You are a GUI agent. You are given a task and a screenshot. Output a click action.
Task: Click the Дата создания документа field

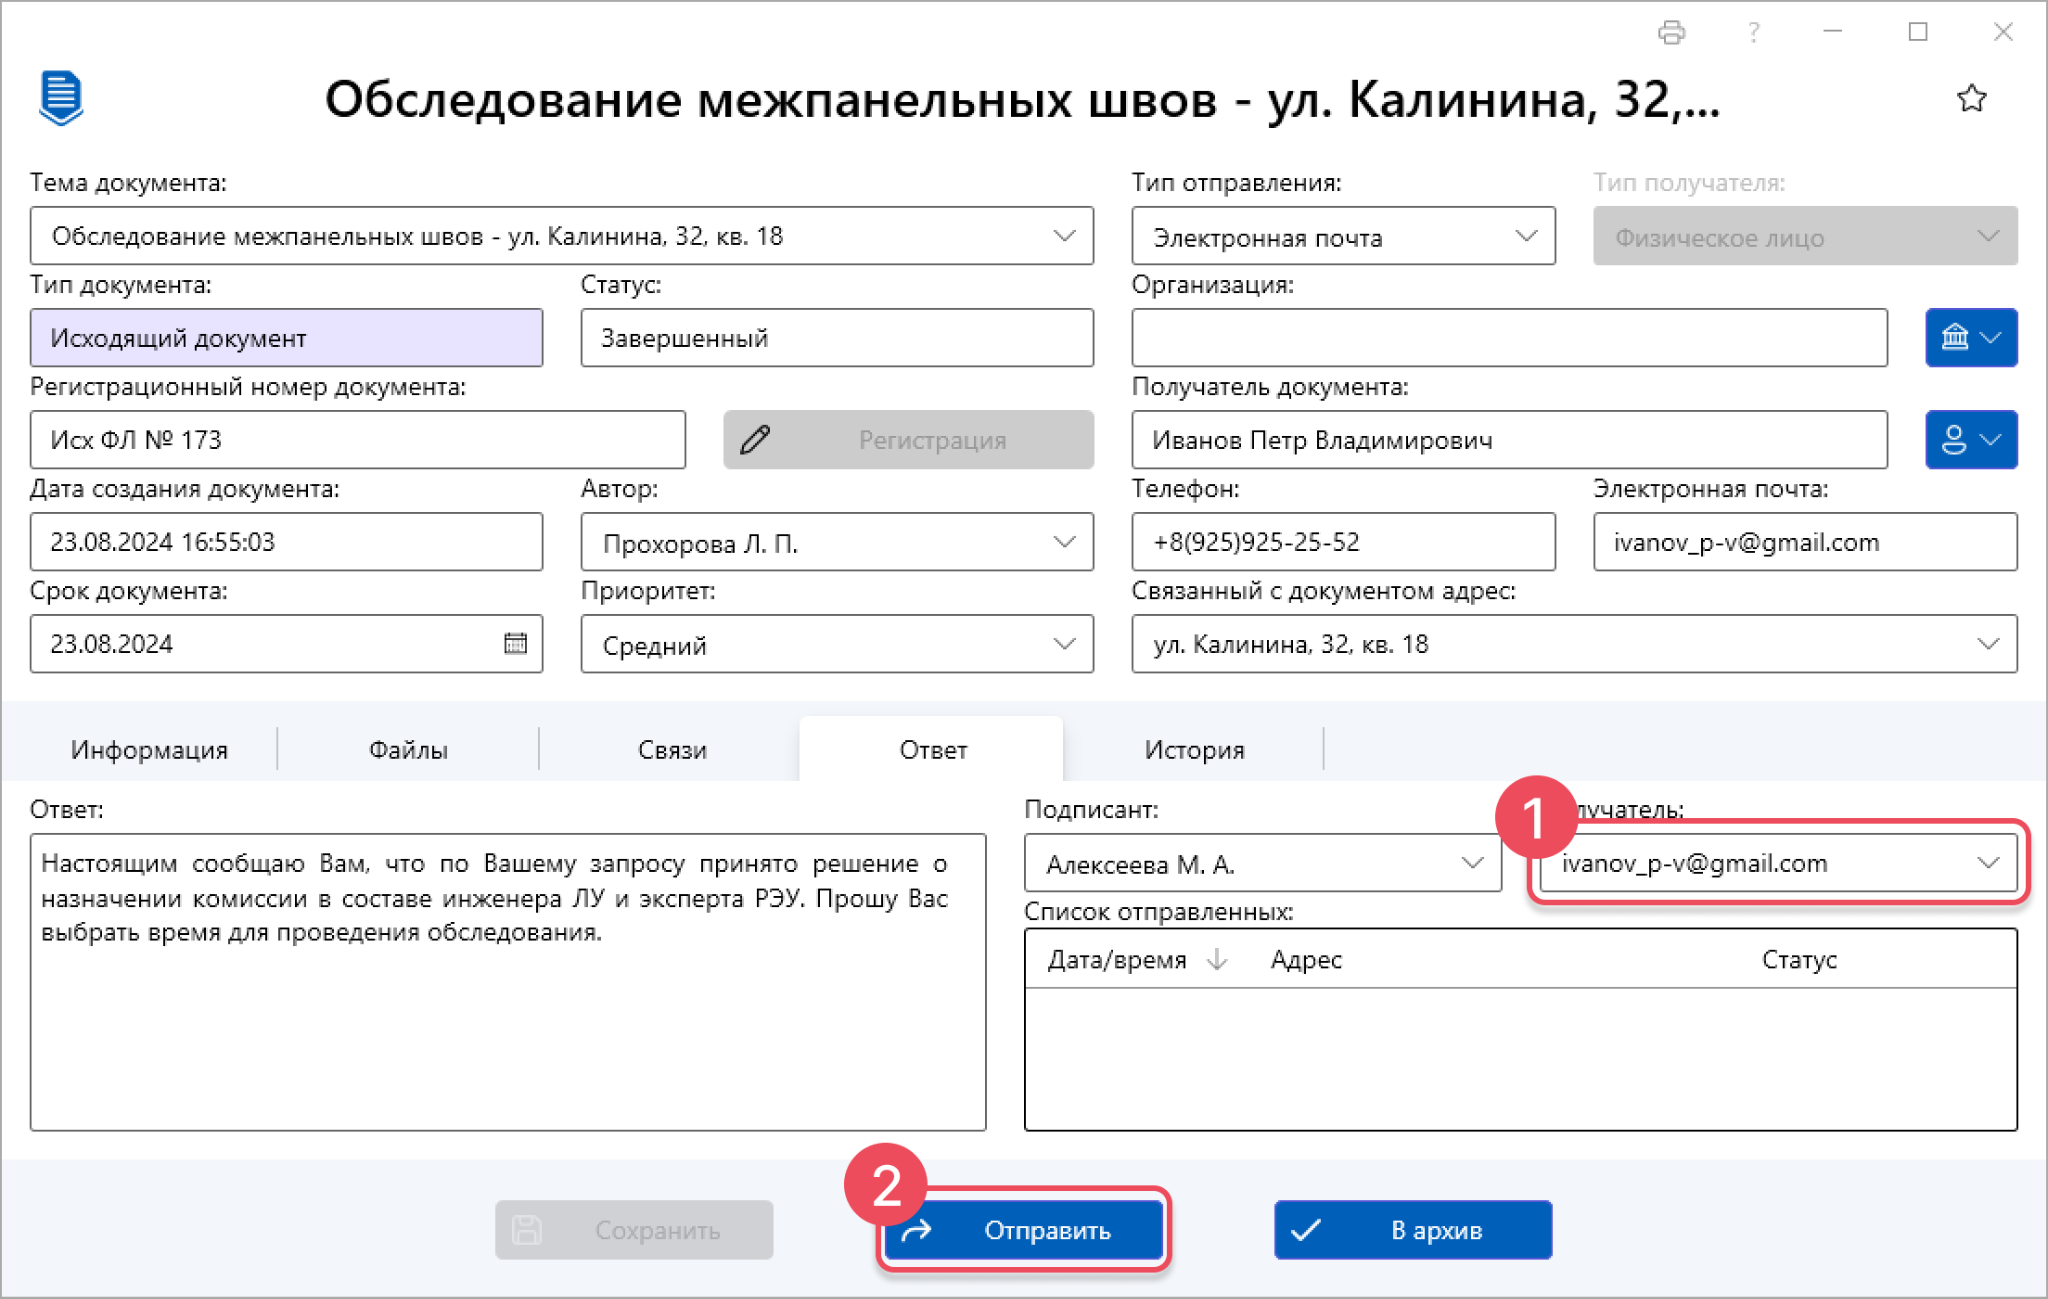[286, 541]
